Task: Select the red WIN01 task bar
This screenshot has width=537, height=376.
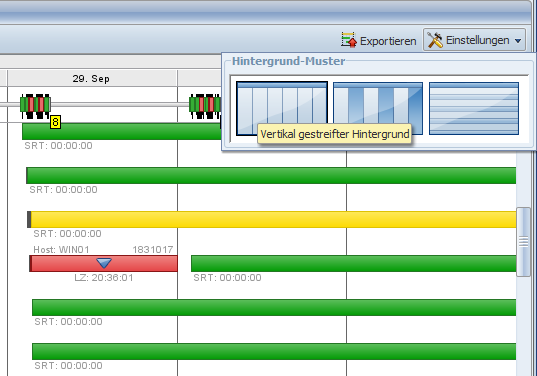Action: coord(103,263)
